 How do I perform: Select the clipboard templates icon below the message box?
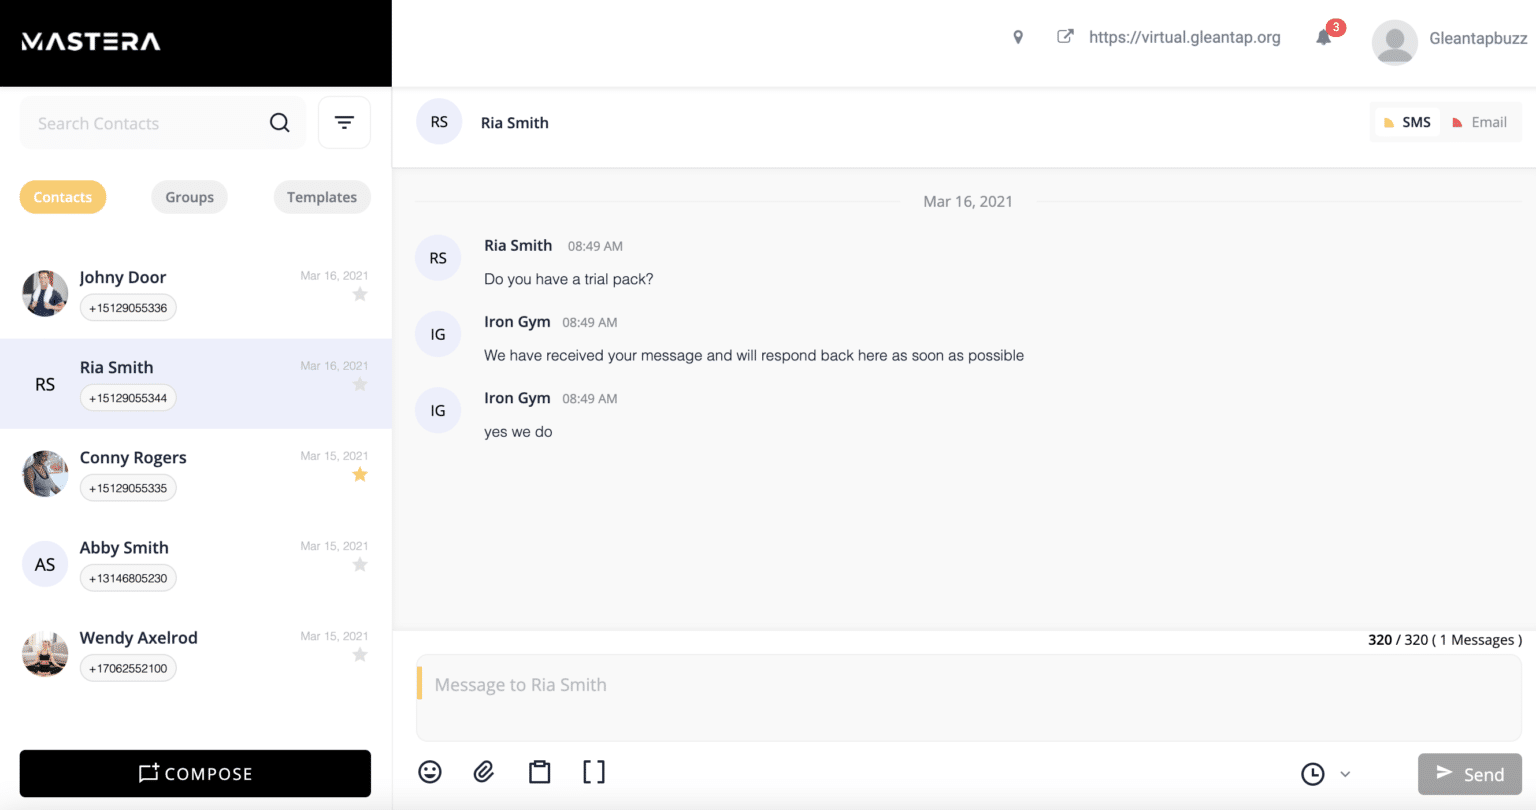point(539,771)
